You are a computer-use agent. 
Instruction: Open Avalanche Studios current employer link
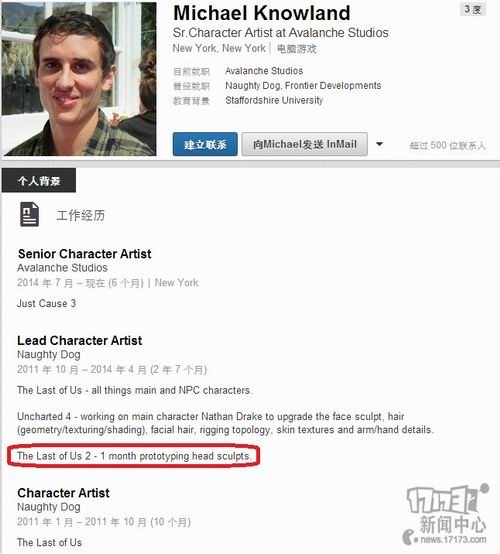[264, 71]
